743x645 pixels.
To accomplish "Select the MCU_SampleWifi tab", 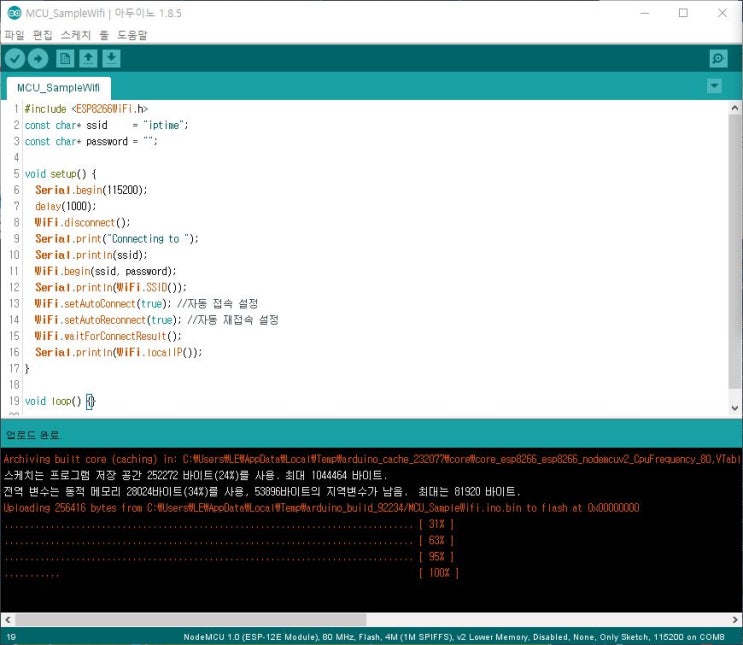I will pos(58,88).
